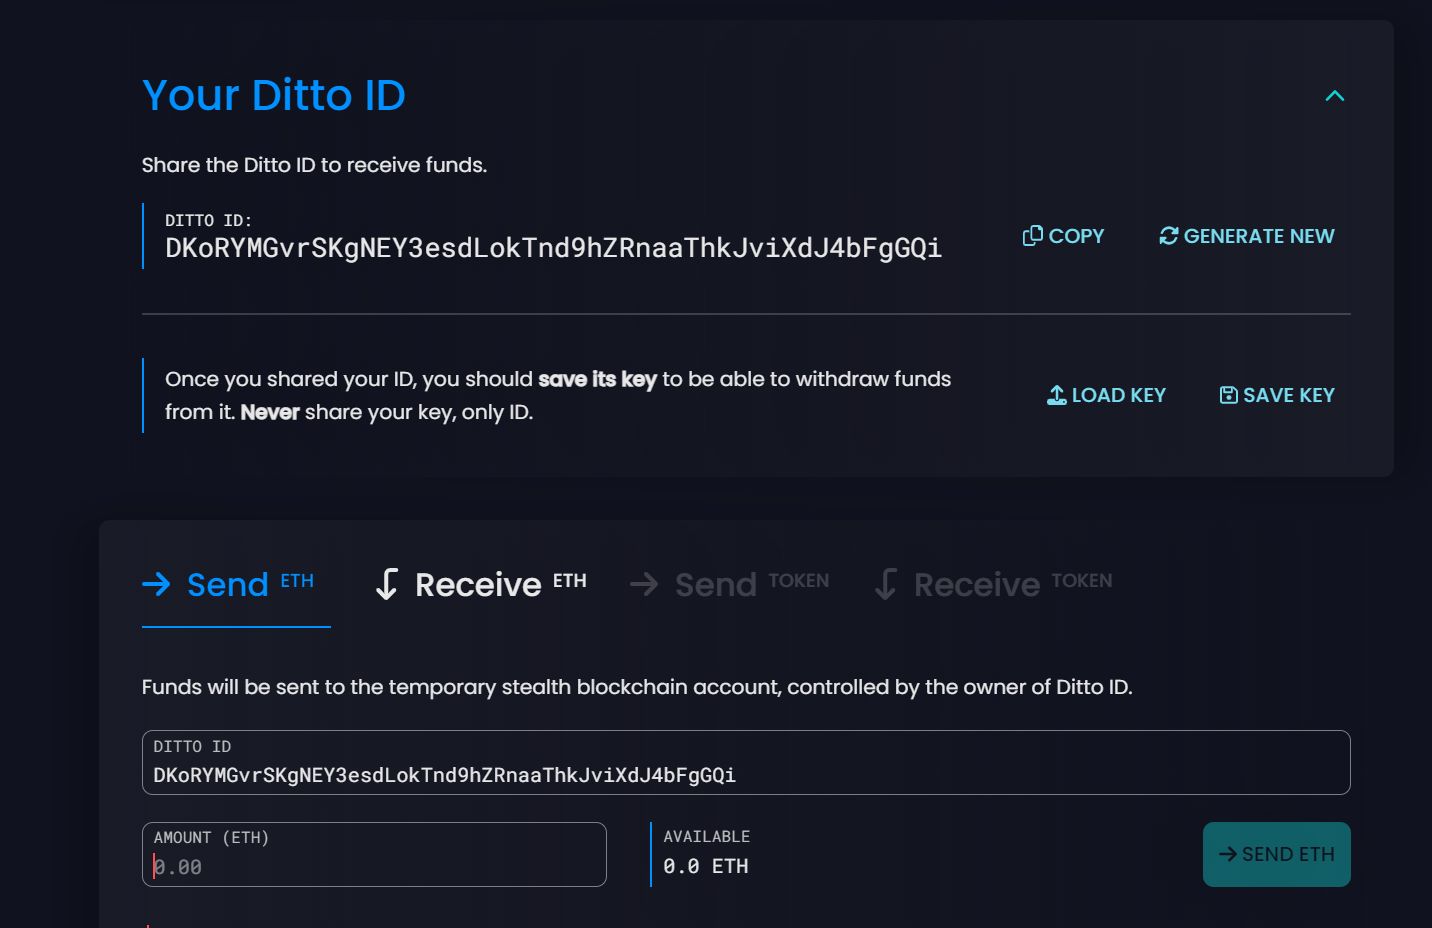This screenshot has width=1432, height=928.
Task: Click the Load Key button
Action: 1106,395
